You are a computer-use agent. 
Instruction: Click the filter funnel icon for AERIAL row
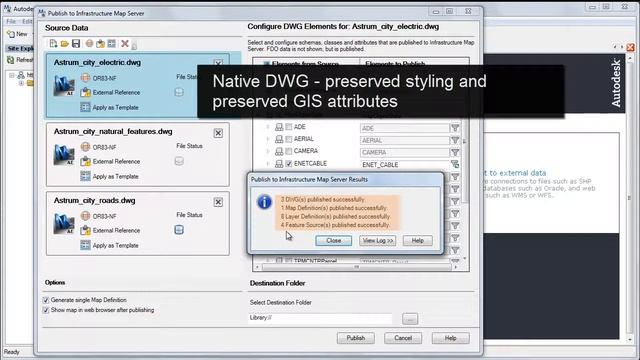(455, 140)
